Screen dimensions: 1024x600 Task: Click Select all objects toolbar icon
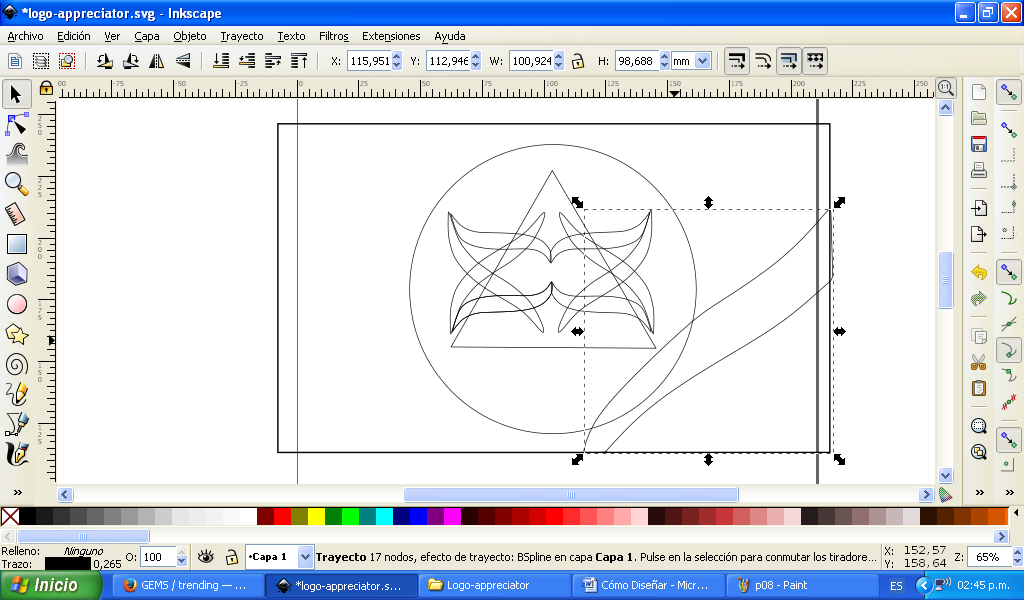14,61
